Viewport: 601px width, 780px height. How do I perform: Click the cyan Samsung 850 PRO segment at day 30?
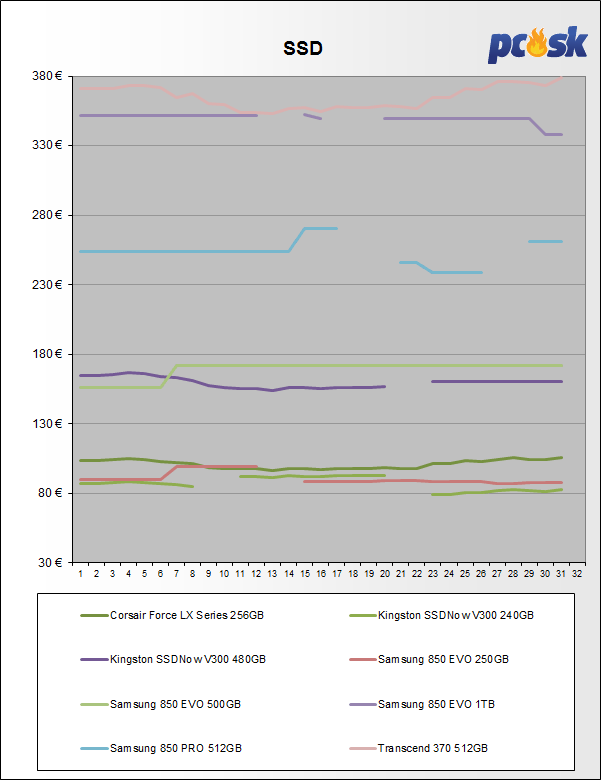546,242
